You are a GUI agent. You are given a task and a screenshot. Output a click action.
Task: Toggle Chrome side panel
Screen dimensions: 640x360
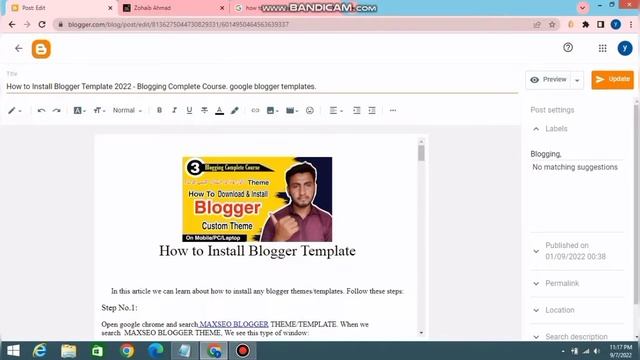(x=600, y=24)
